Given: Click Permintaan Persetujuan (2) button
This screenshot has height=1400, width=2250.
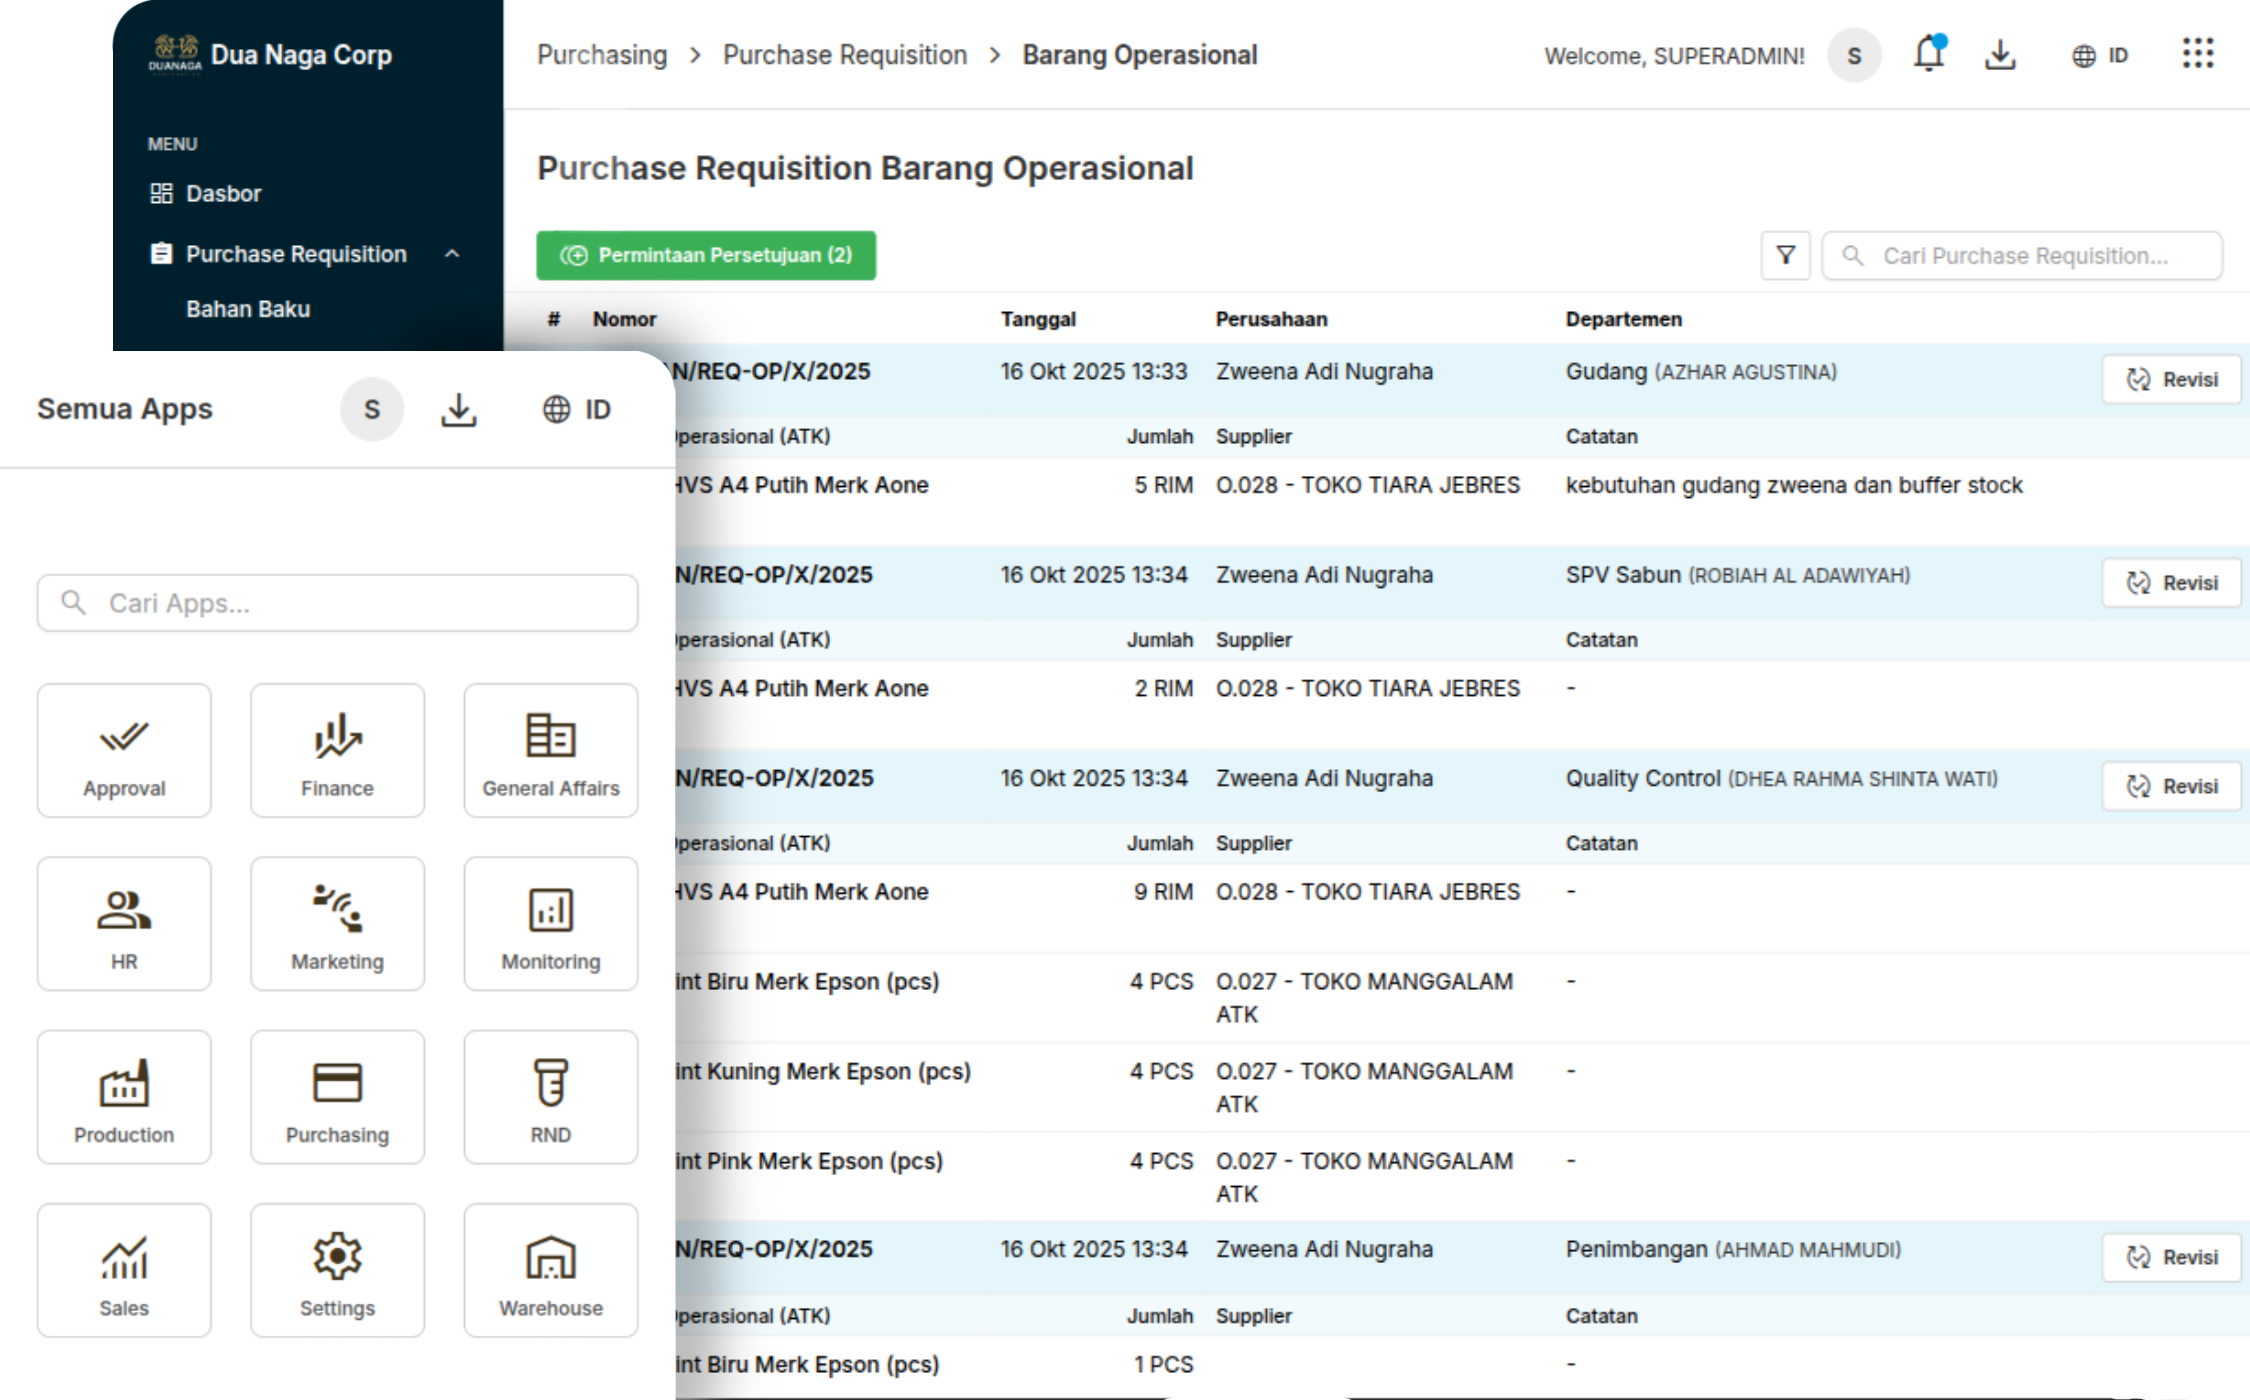Looking at the screenshot, I should click(706, 256).
